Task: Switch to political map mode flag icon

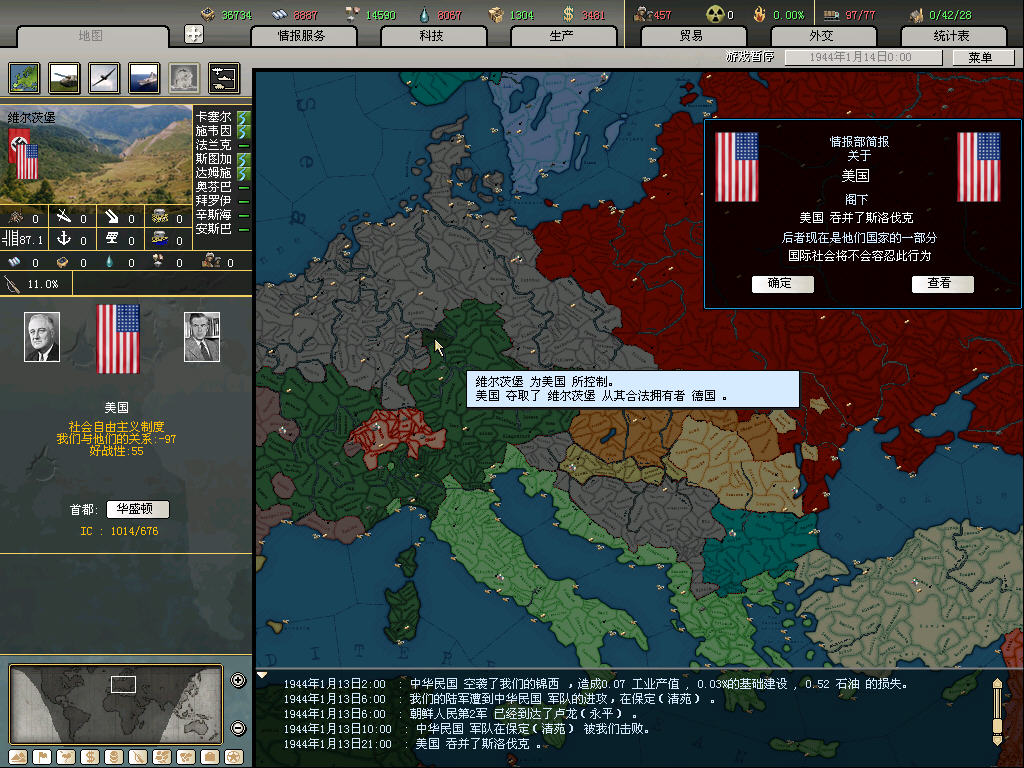Action: click(42, 757)
